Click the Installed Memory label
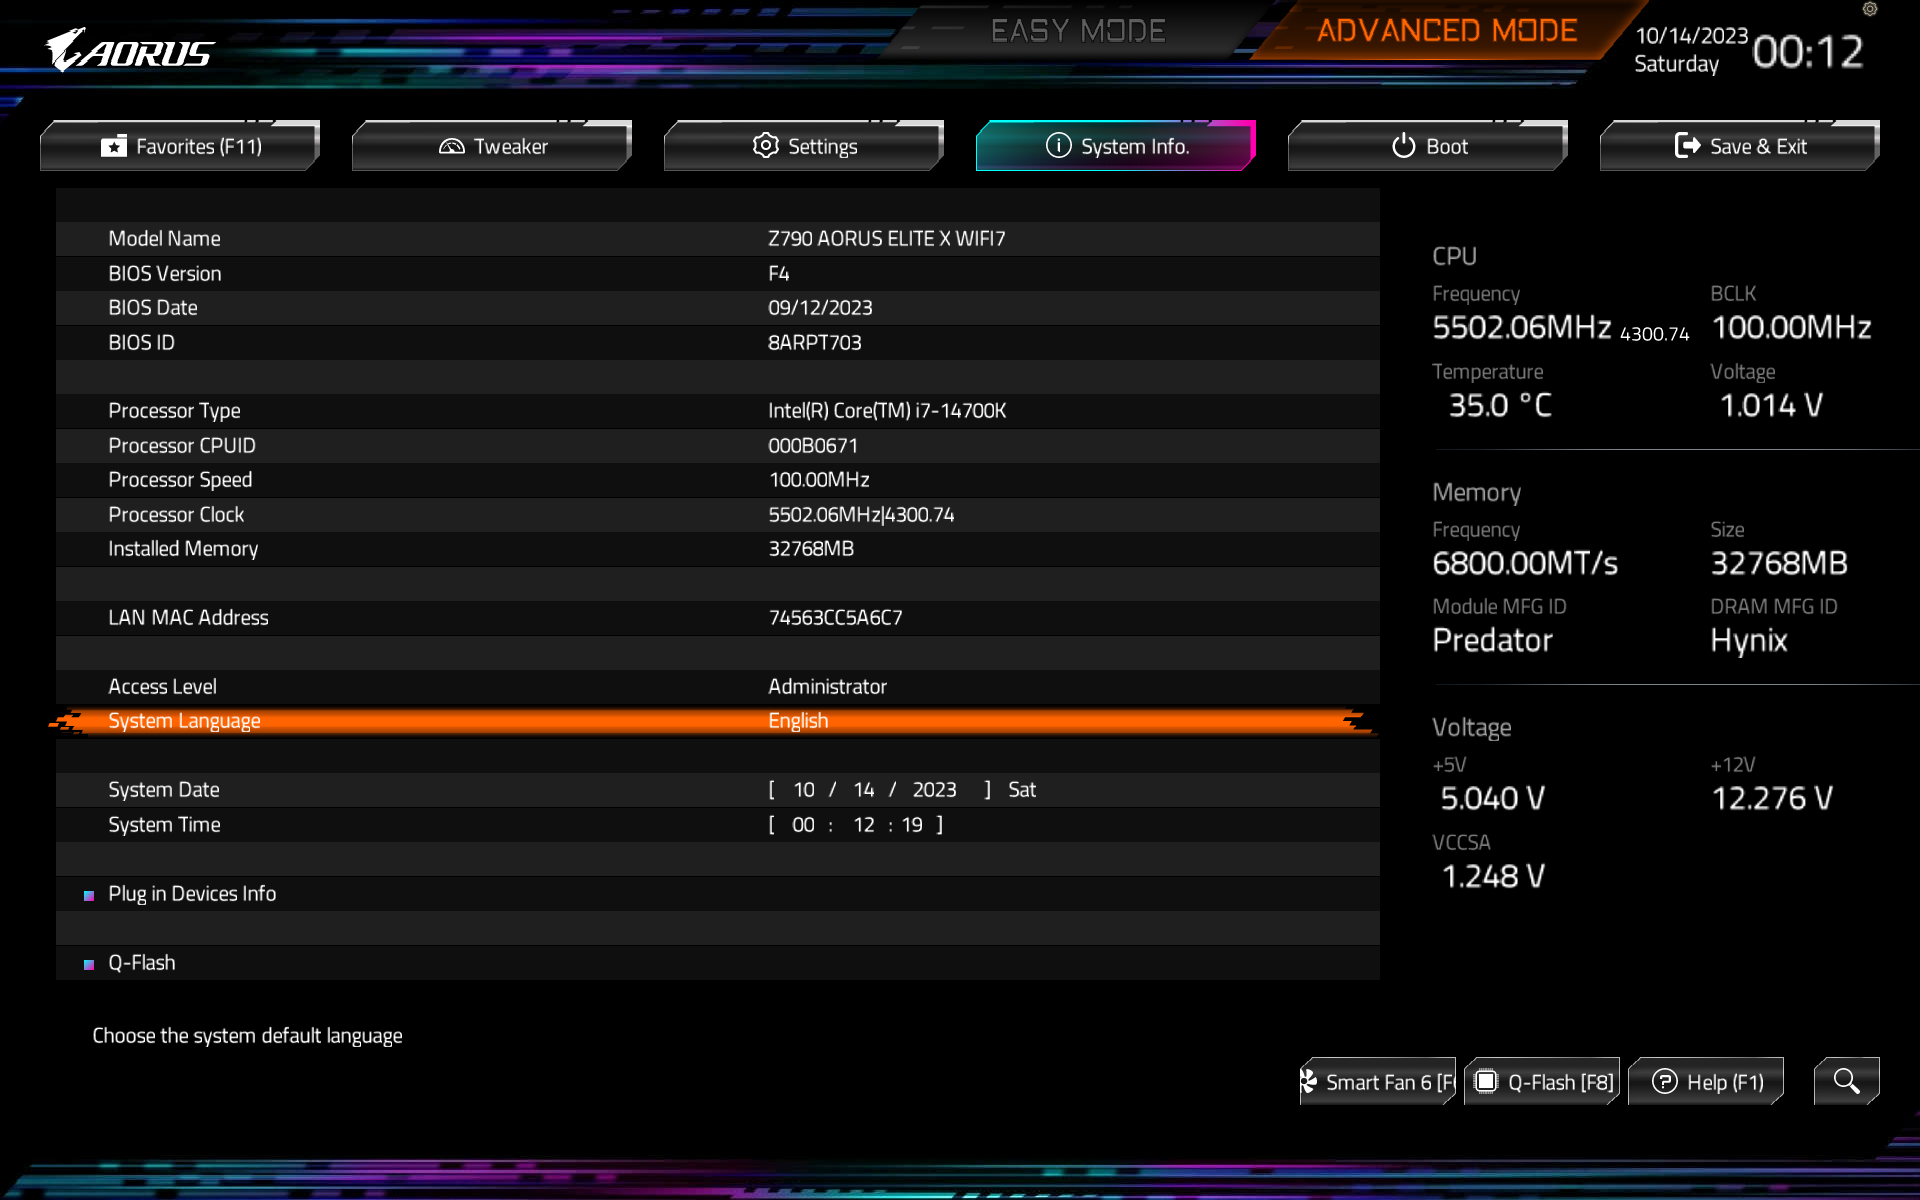Screen dimensions: 1920x1200 pyautogui.click(x=183, y=549)
